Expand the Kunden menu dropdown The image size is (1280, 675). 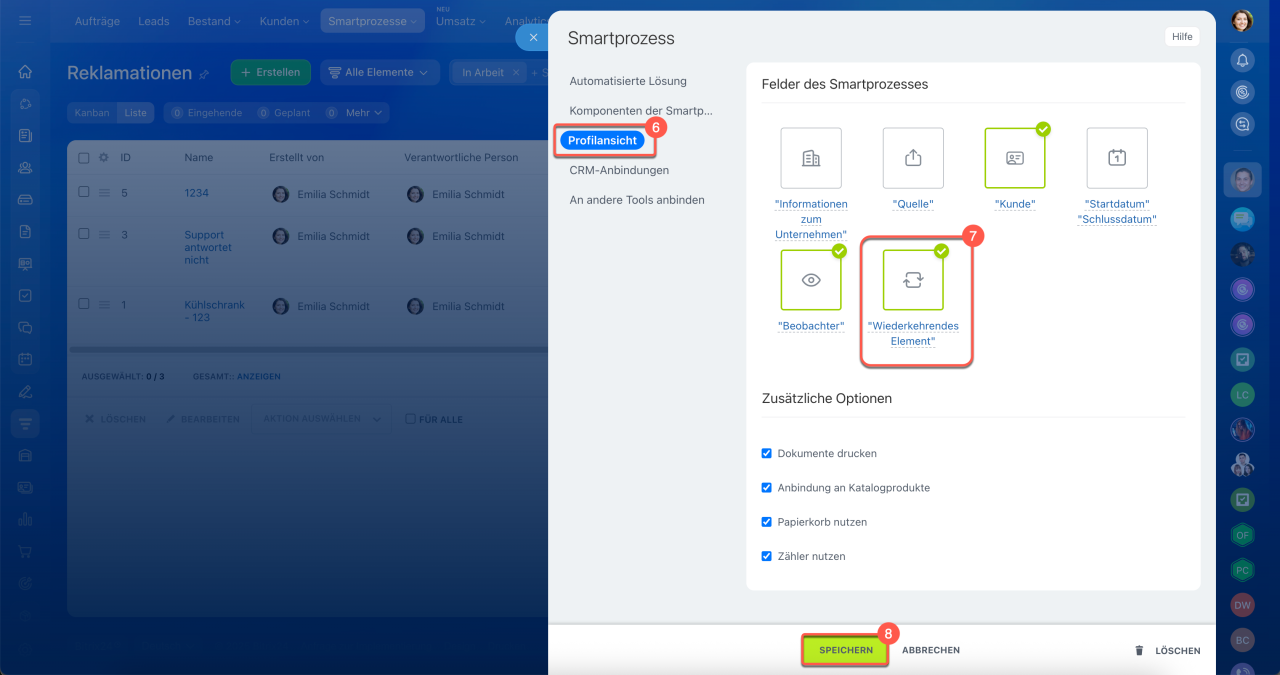pos(284,21)
